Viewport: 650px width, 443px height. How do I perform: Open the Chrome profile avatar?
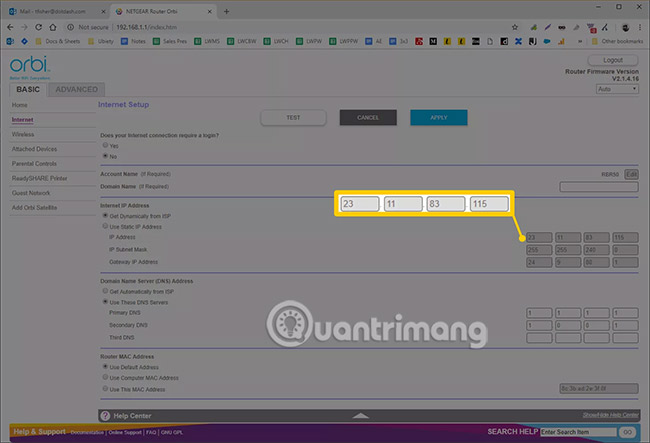[626, 27]
